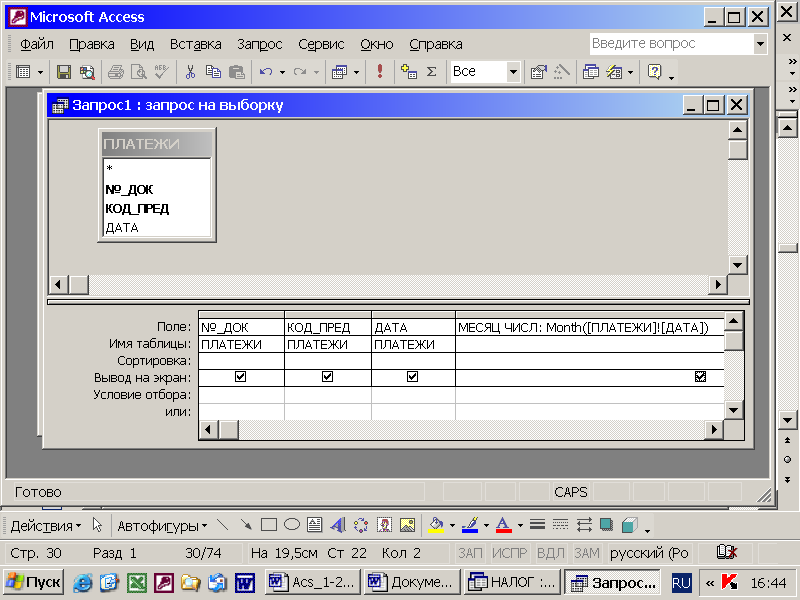
Task: Open the Properties toolbar icon
Action: [539, 72]
